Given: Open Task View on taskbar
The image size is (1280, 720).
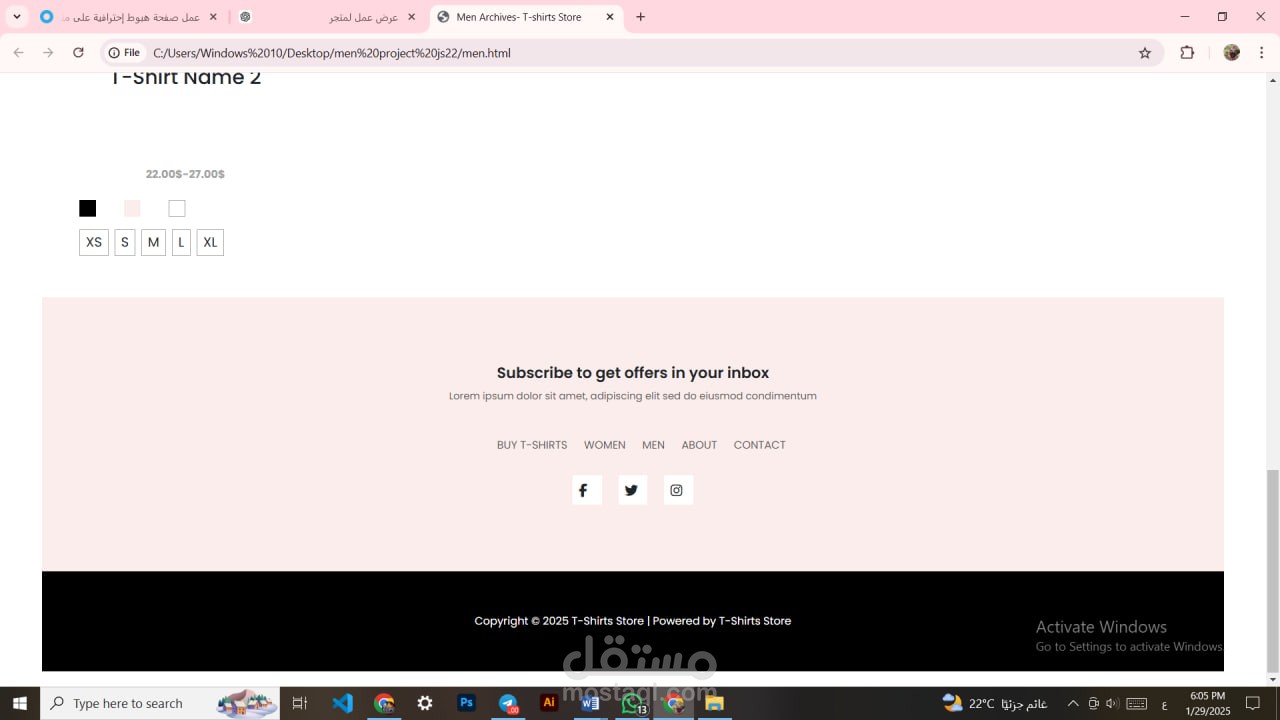Looking at the screenshot, I should point(299,703).
